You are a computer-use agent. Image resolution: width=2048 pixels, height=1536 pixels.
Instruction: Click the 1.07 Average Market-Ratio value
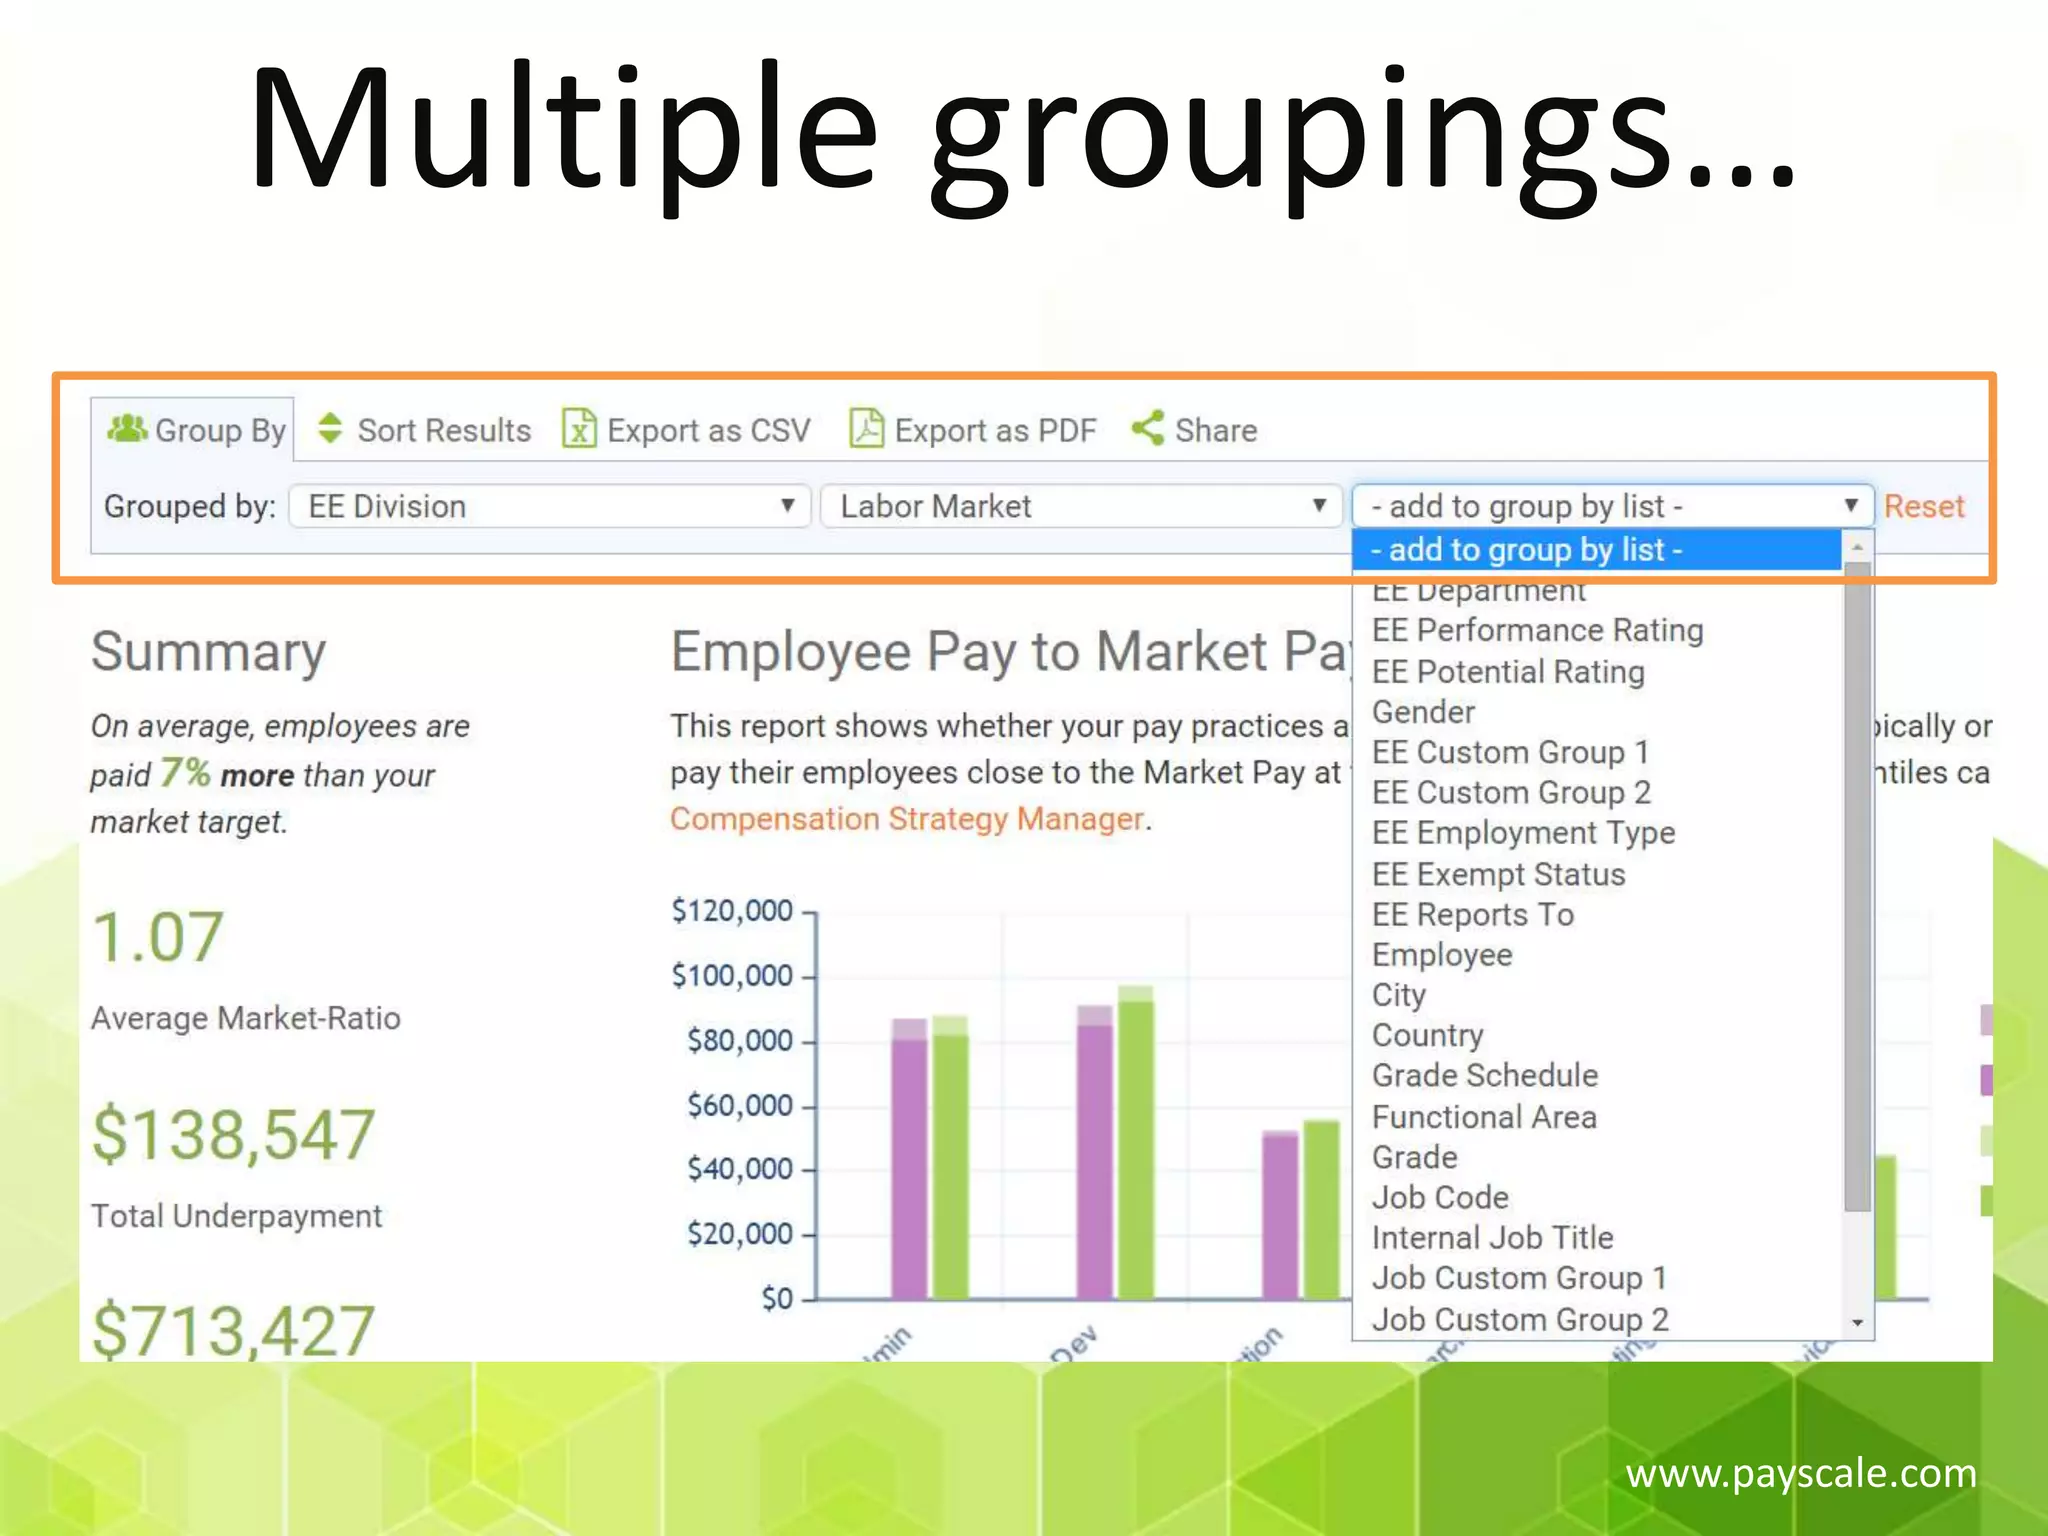click(x=157, y=938)
